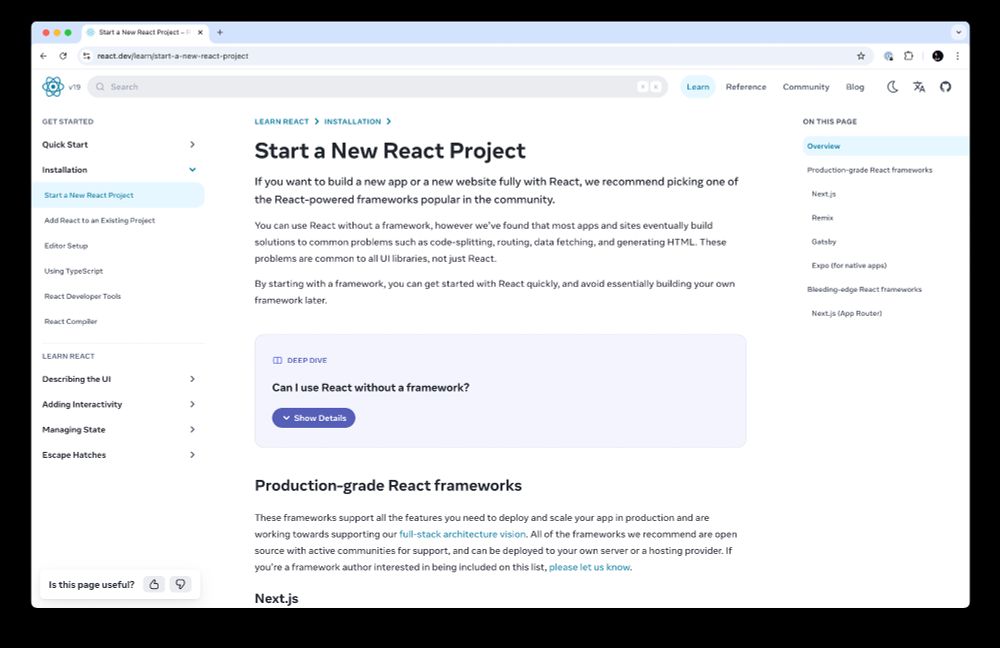Open Editor Setup page
Viewport: 1000px width, 648px height.
pyautogui.click(x=66, y=246)
